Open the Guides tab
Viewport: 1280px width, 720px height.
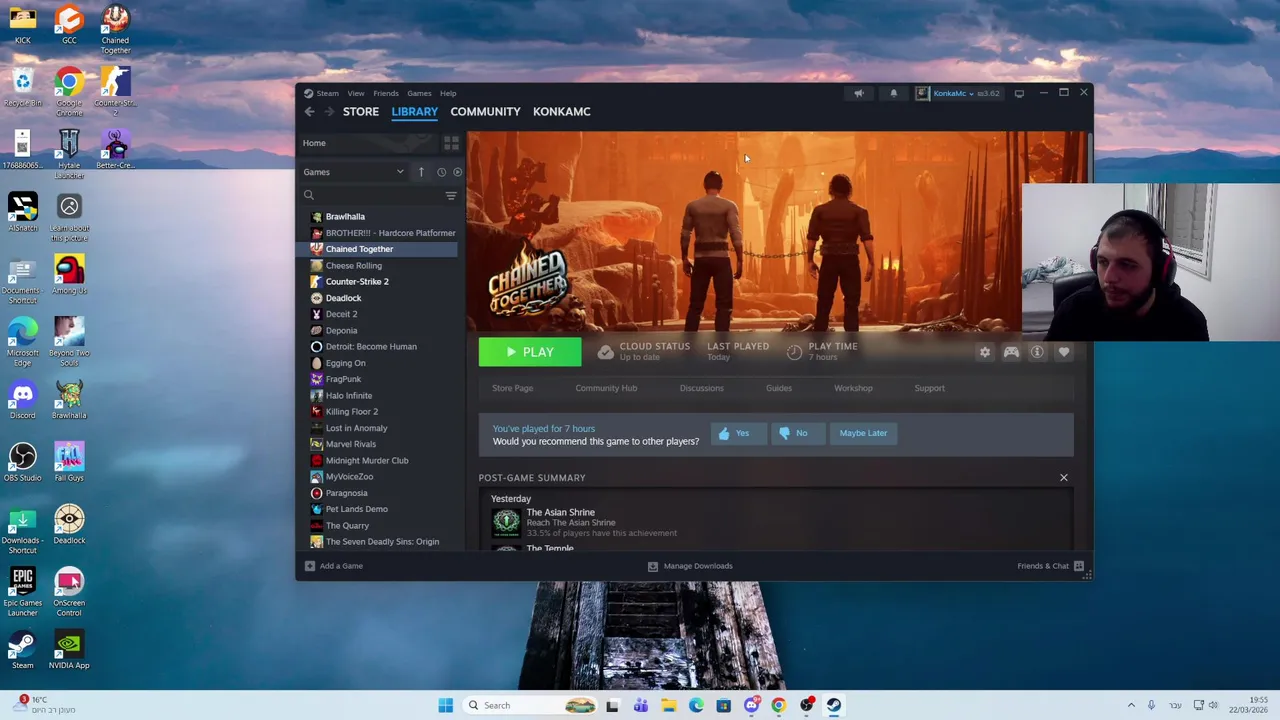coord(779,388)
